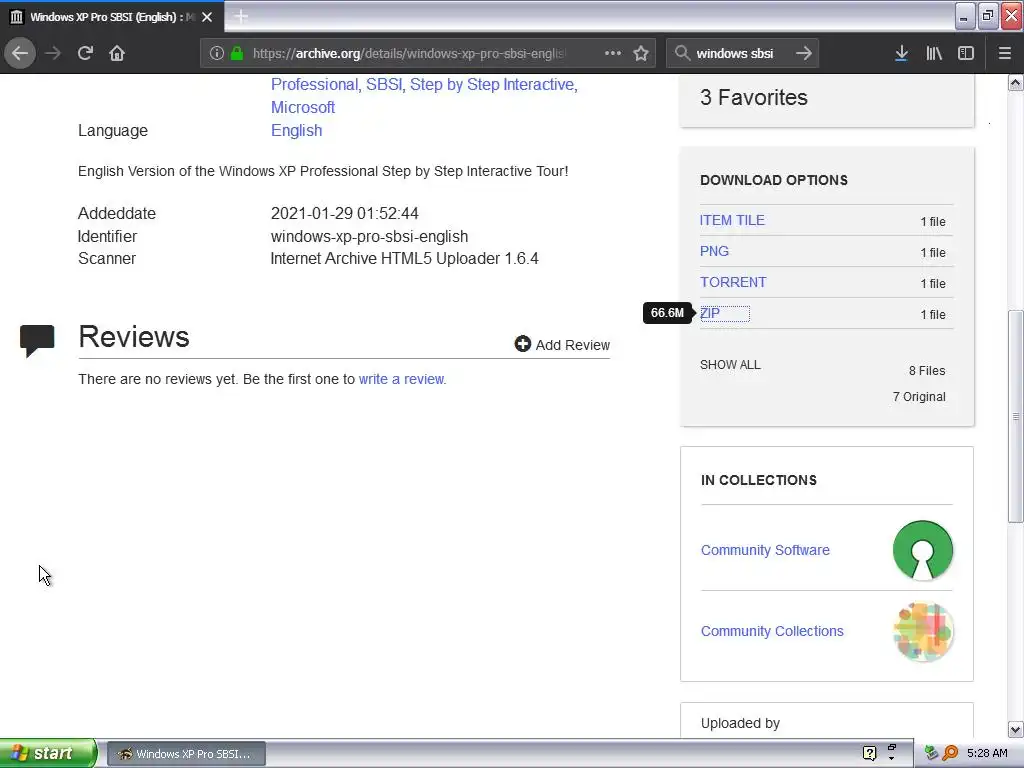Click the Community Collections thumbnail
Image resolution: width=1024 pixels, height=768 pixels.
click(923, 632)
